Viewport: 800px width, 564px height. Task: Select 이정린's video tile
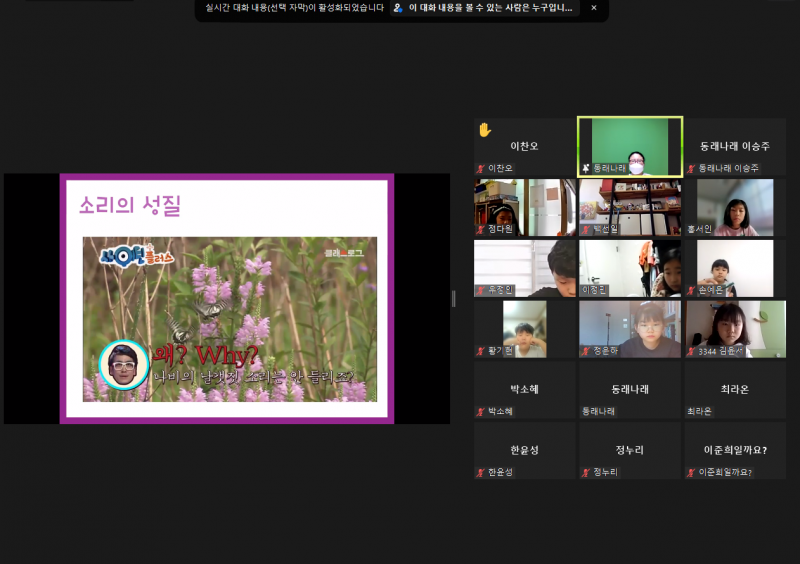click(630, 268)
